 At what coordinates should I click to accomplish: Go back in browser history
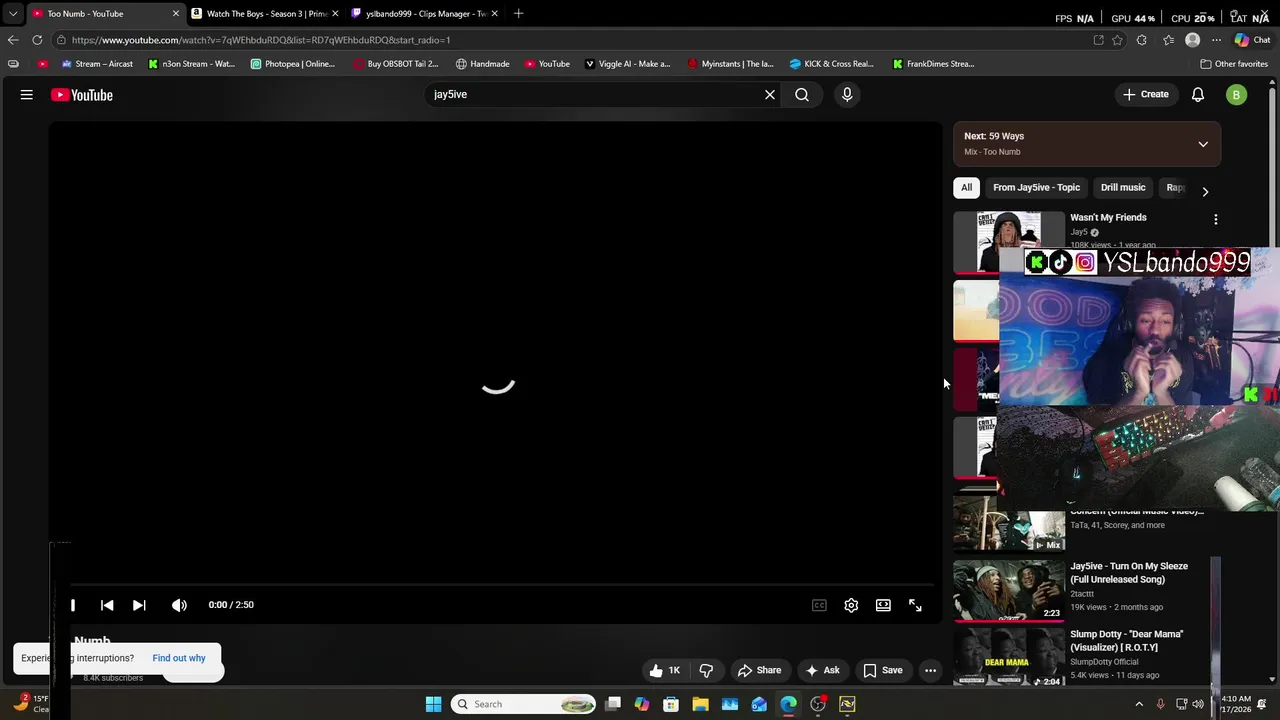click(13, 40)
